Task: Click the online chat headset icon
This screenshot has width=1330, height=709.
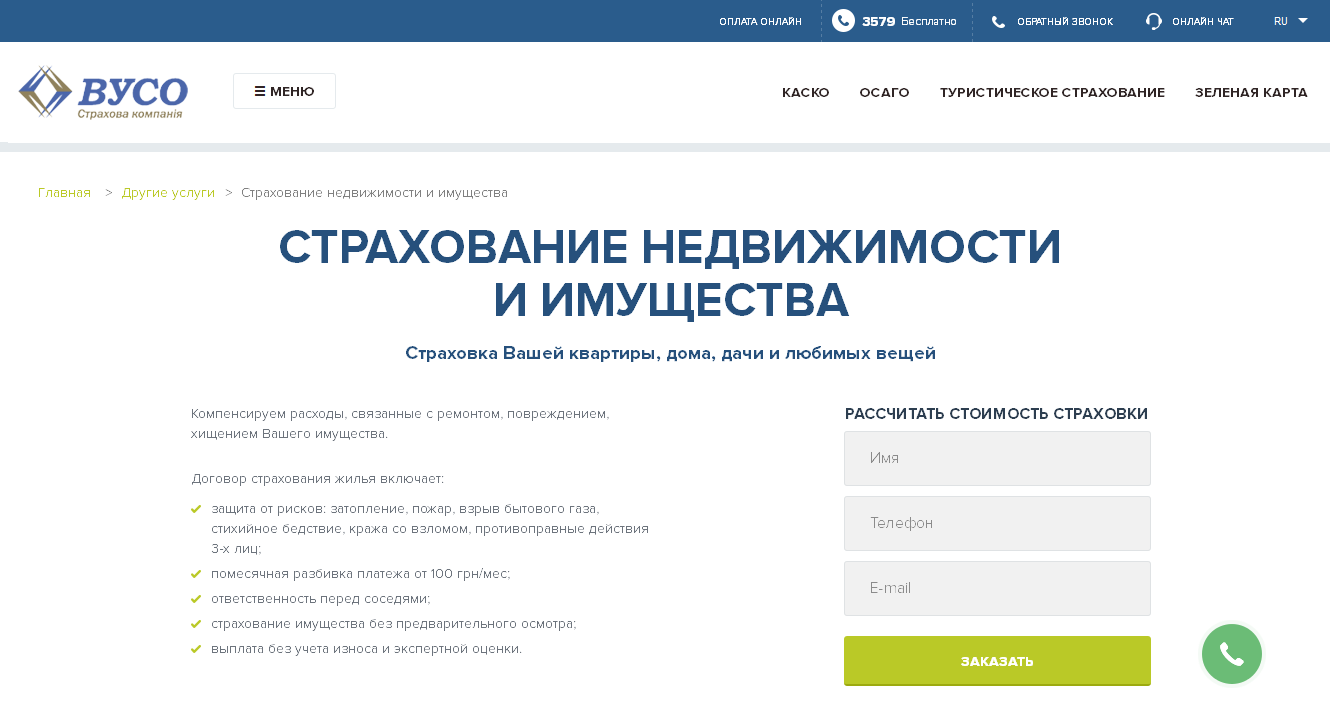Action: click(1154, 22)
